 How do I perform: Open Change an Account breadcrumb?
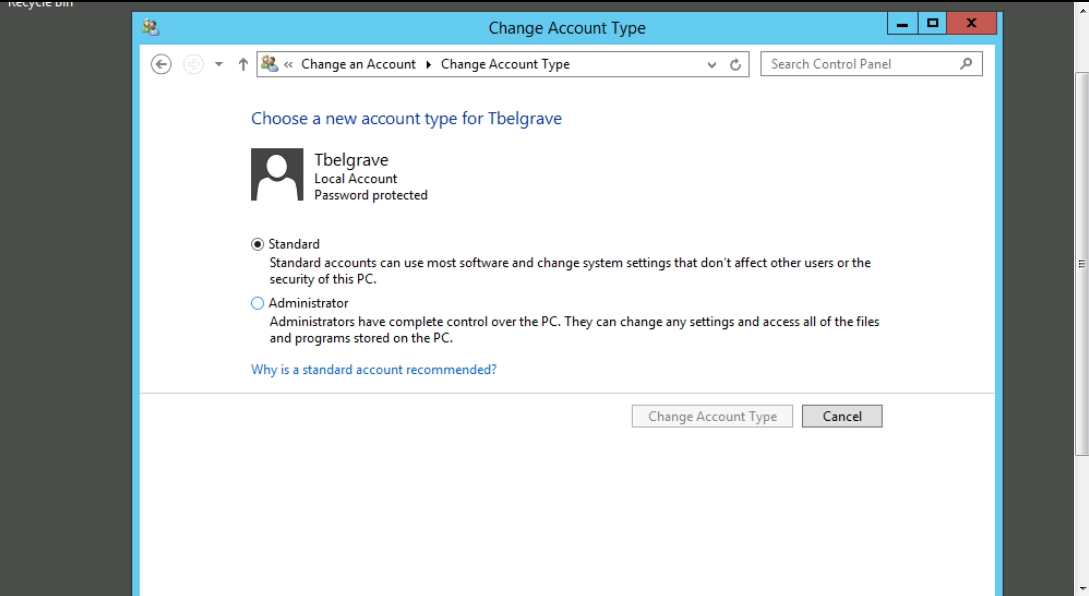pos(358,64)
